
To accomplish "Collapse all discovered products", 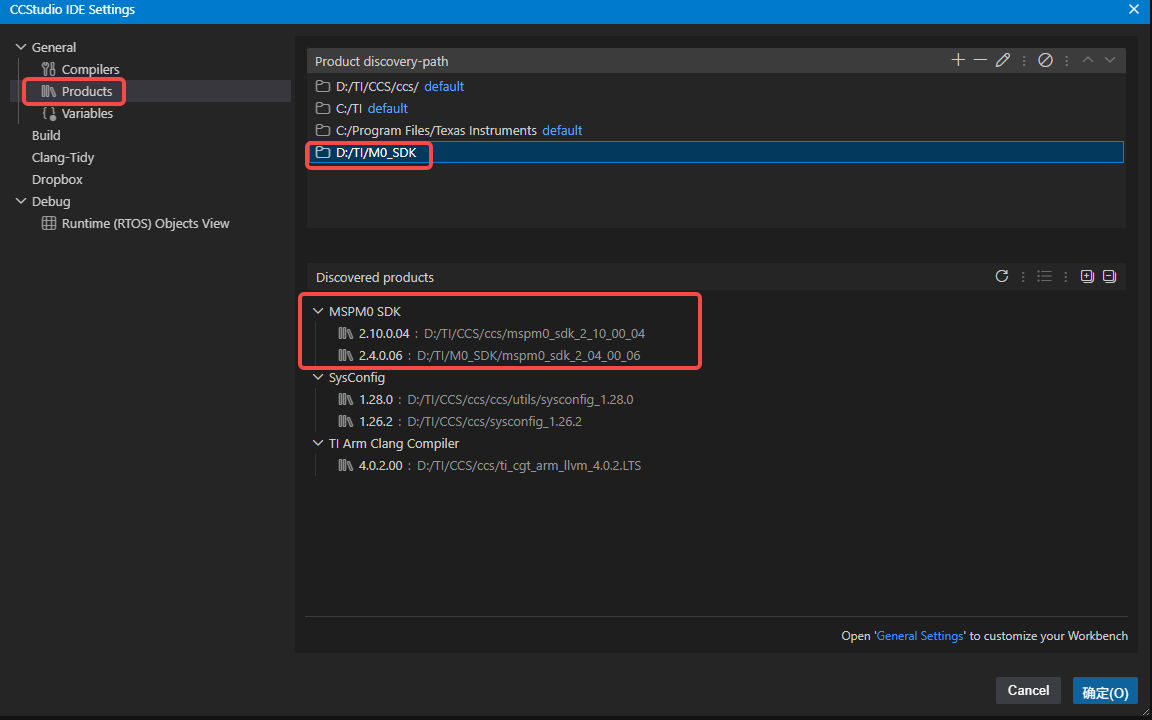I will point(1109,276).
